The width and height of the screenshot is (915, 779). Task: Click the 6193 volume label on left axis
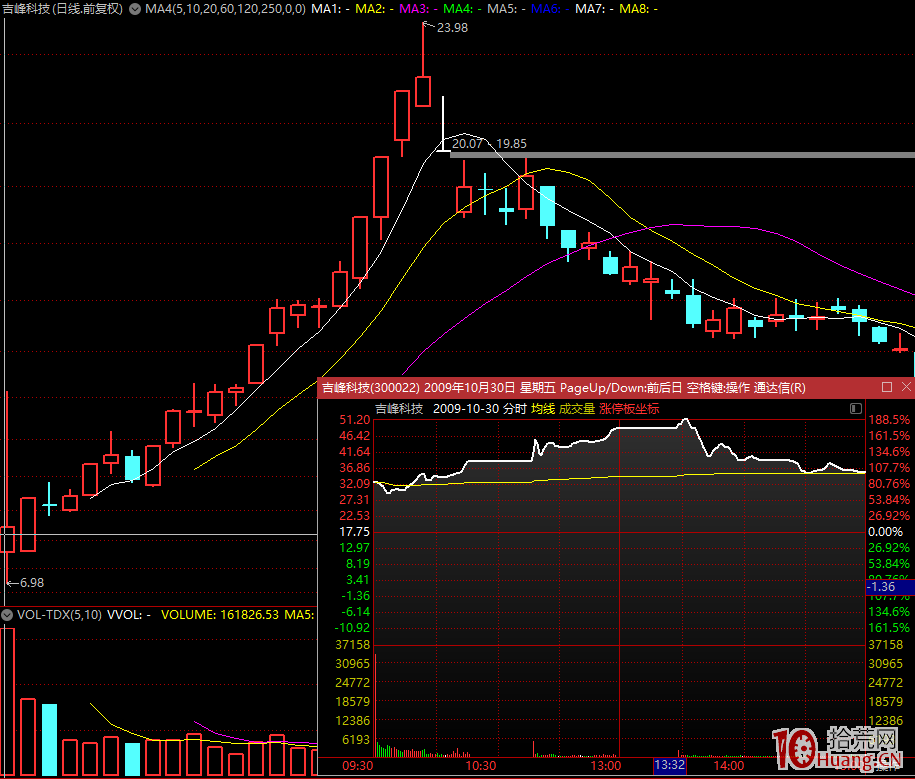pyautogui.click(x=356, y=739)
